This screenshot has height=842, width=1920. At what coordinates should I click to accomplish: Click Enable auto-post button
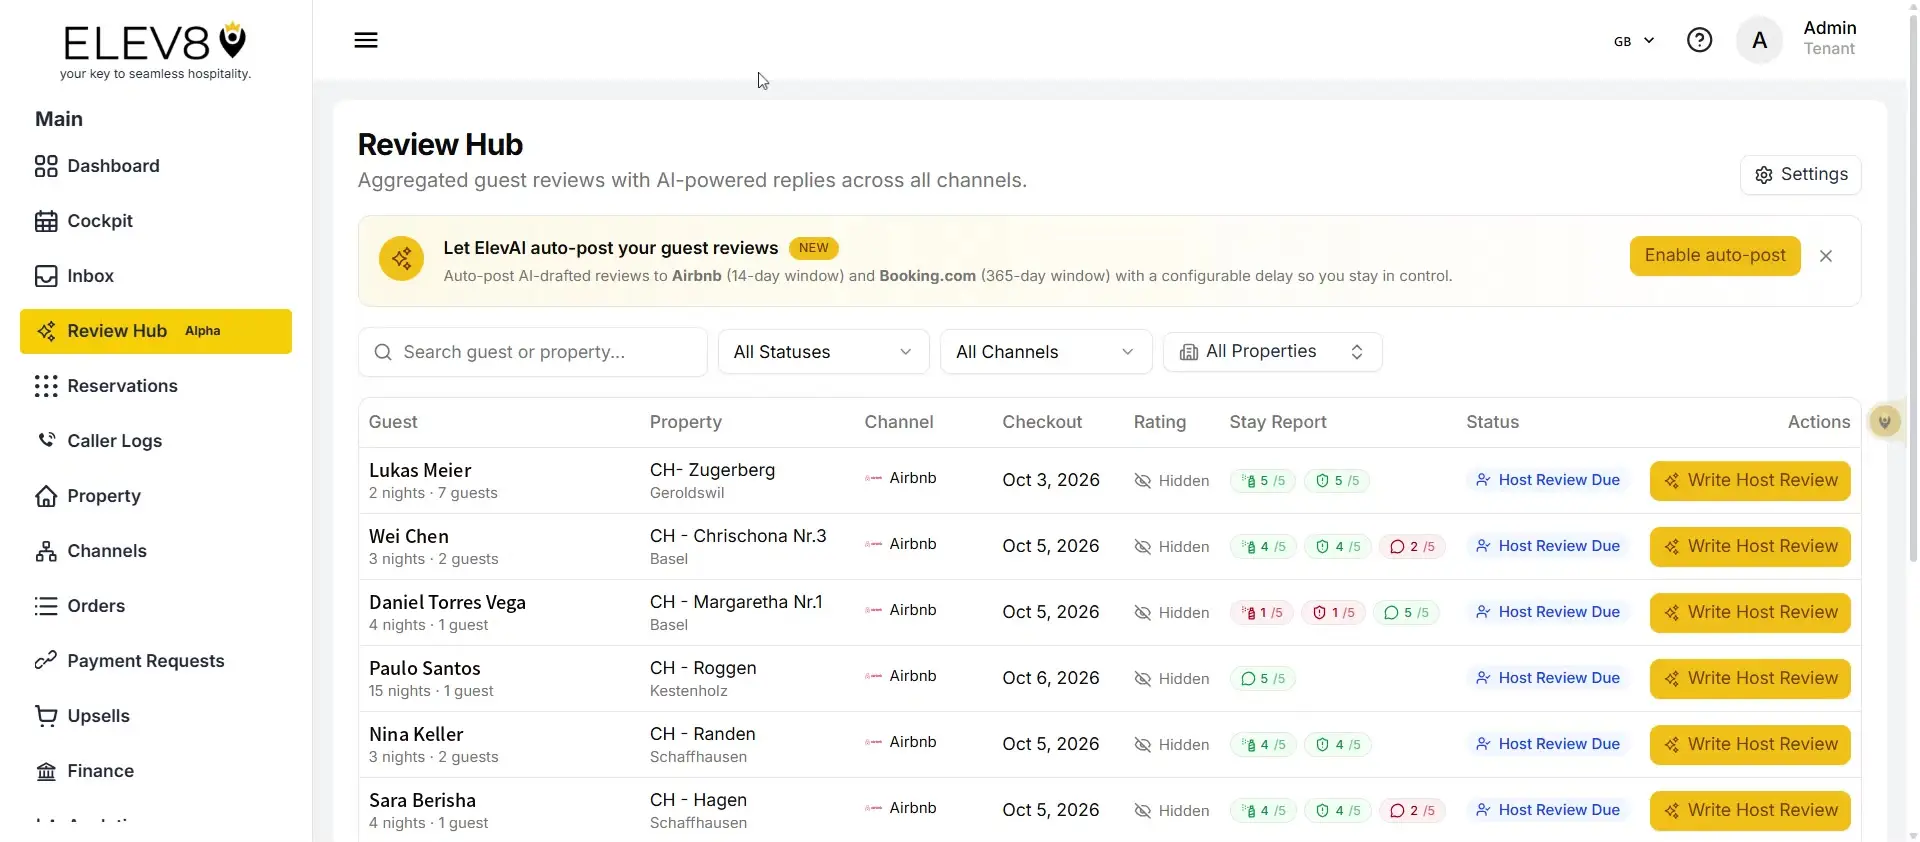tap(1715, 256)
